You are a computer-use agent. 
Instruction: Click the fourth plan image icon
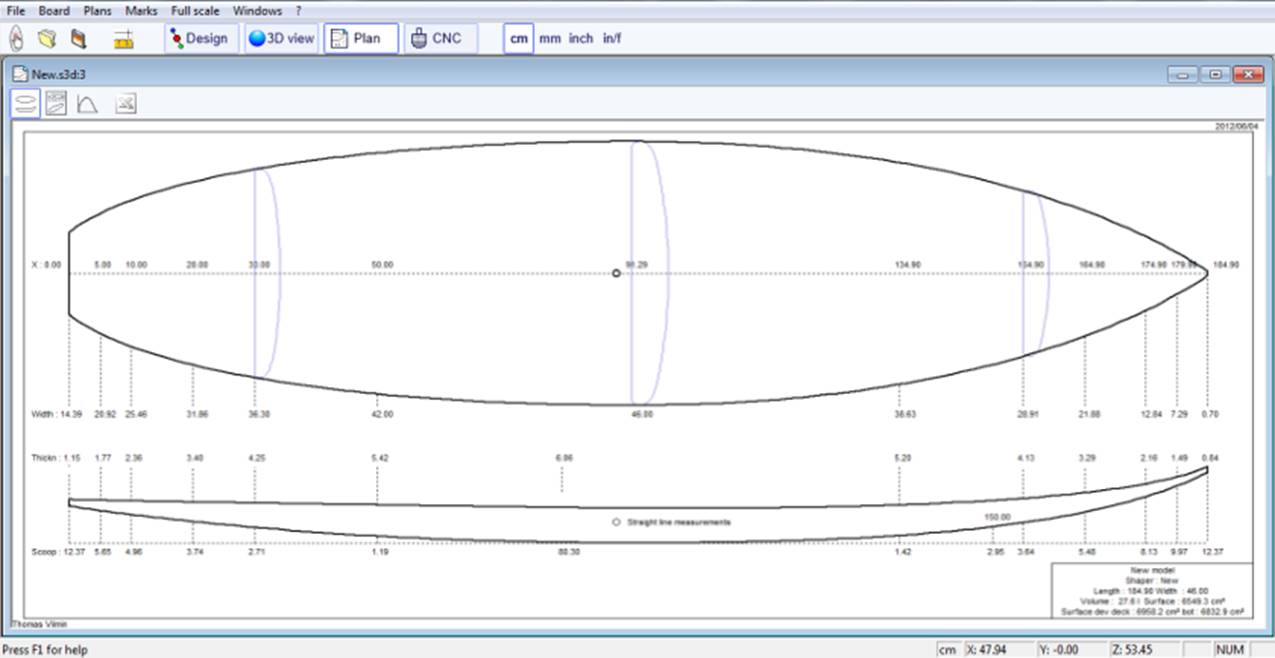pos(125,103)
